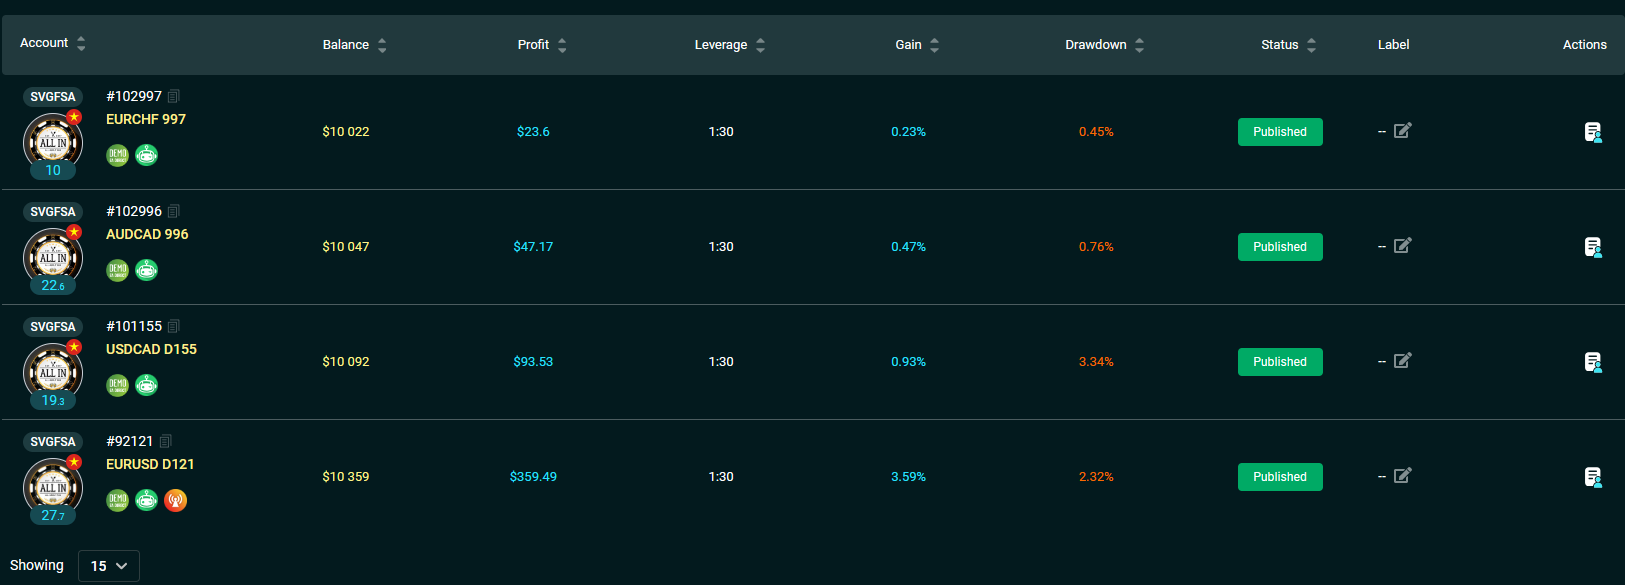The width and height of the screenshot is (1625, 585).
Task: Open the EURUSD D121 account link
Action: pyautogui.click(x=150, y=464)
